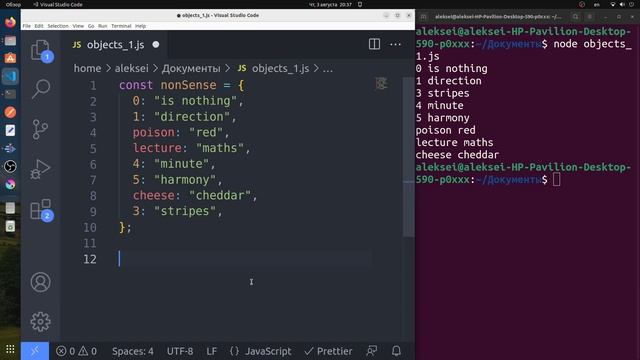
Task: Open the editor More Actions ellipsis
Action: (x=395, y=44)
